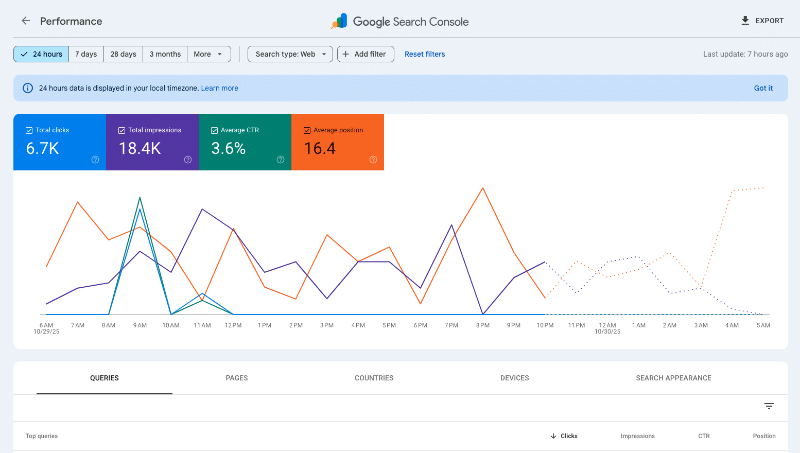This screenshot has width=800, height=453.
Task: Uncheck the Total clicks checkbox
Action: click(x=29, y=130)
